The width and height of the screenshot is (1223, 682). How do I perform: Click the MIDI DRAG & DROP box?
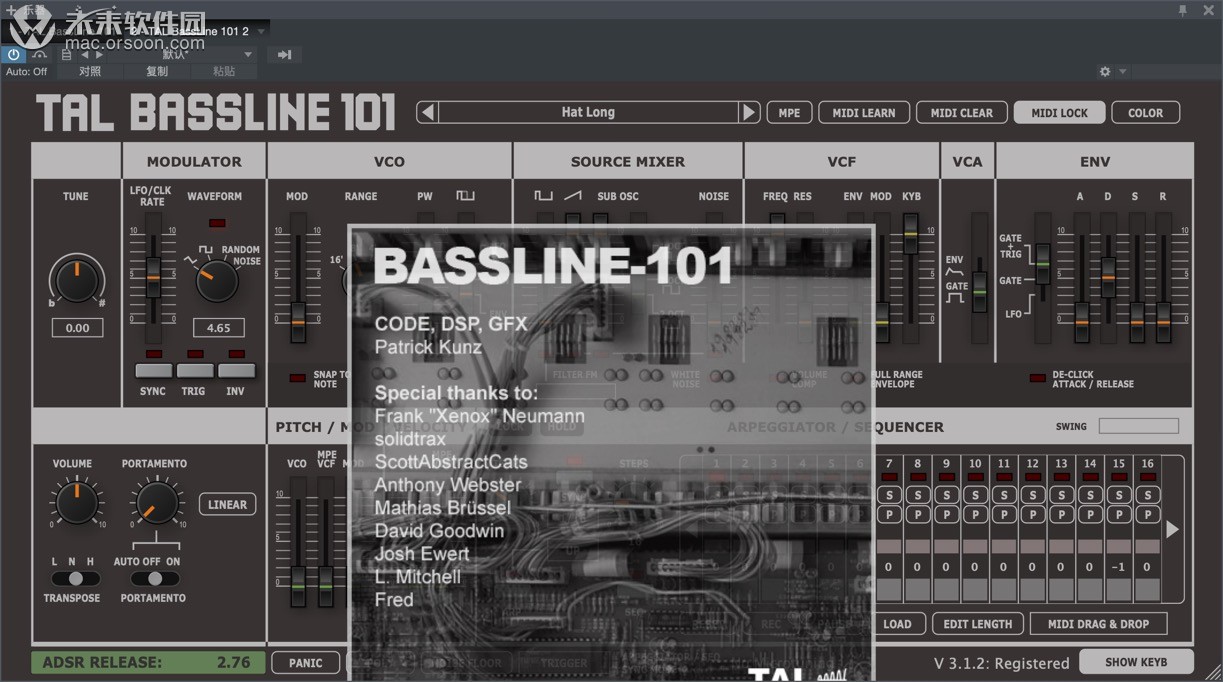click(1098, 624)
